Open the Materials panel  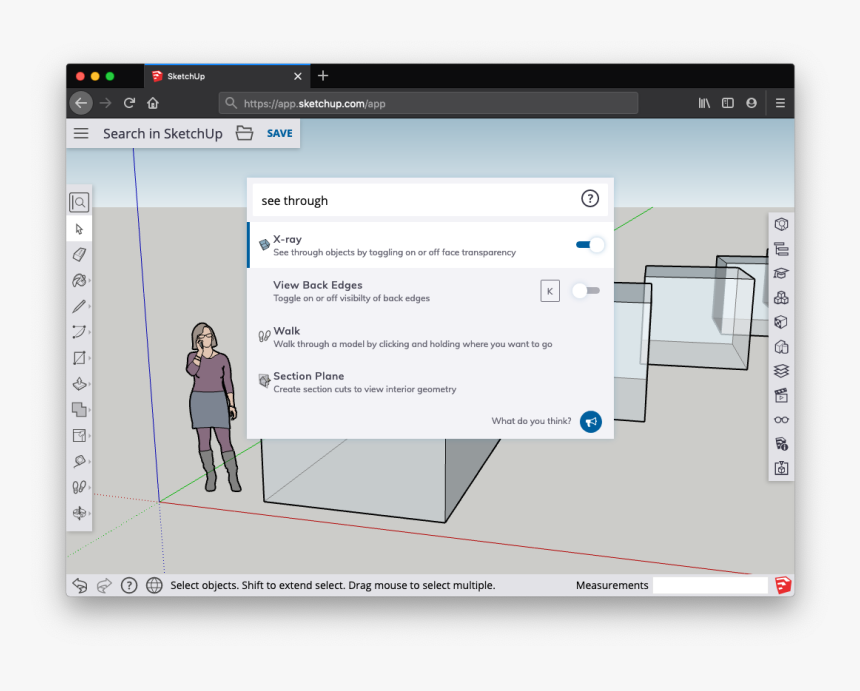coord(781,322)
